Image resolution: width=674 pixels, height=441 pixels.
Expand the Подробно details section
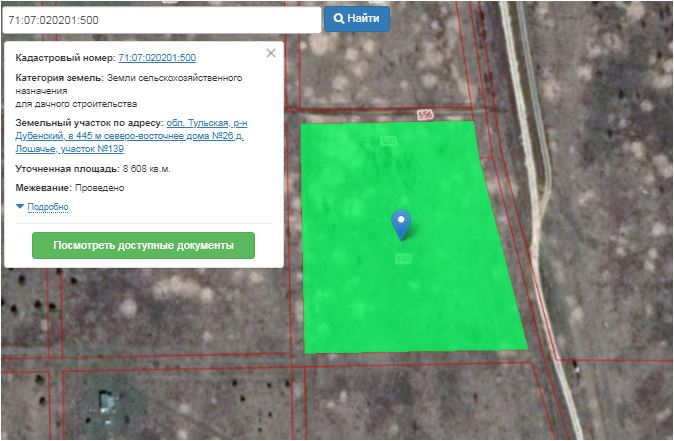coord(47,207)
